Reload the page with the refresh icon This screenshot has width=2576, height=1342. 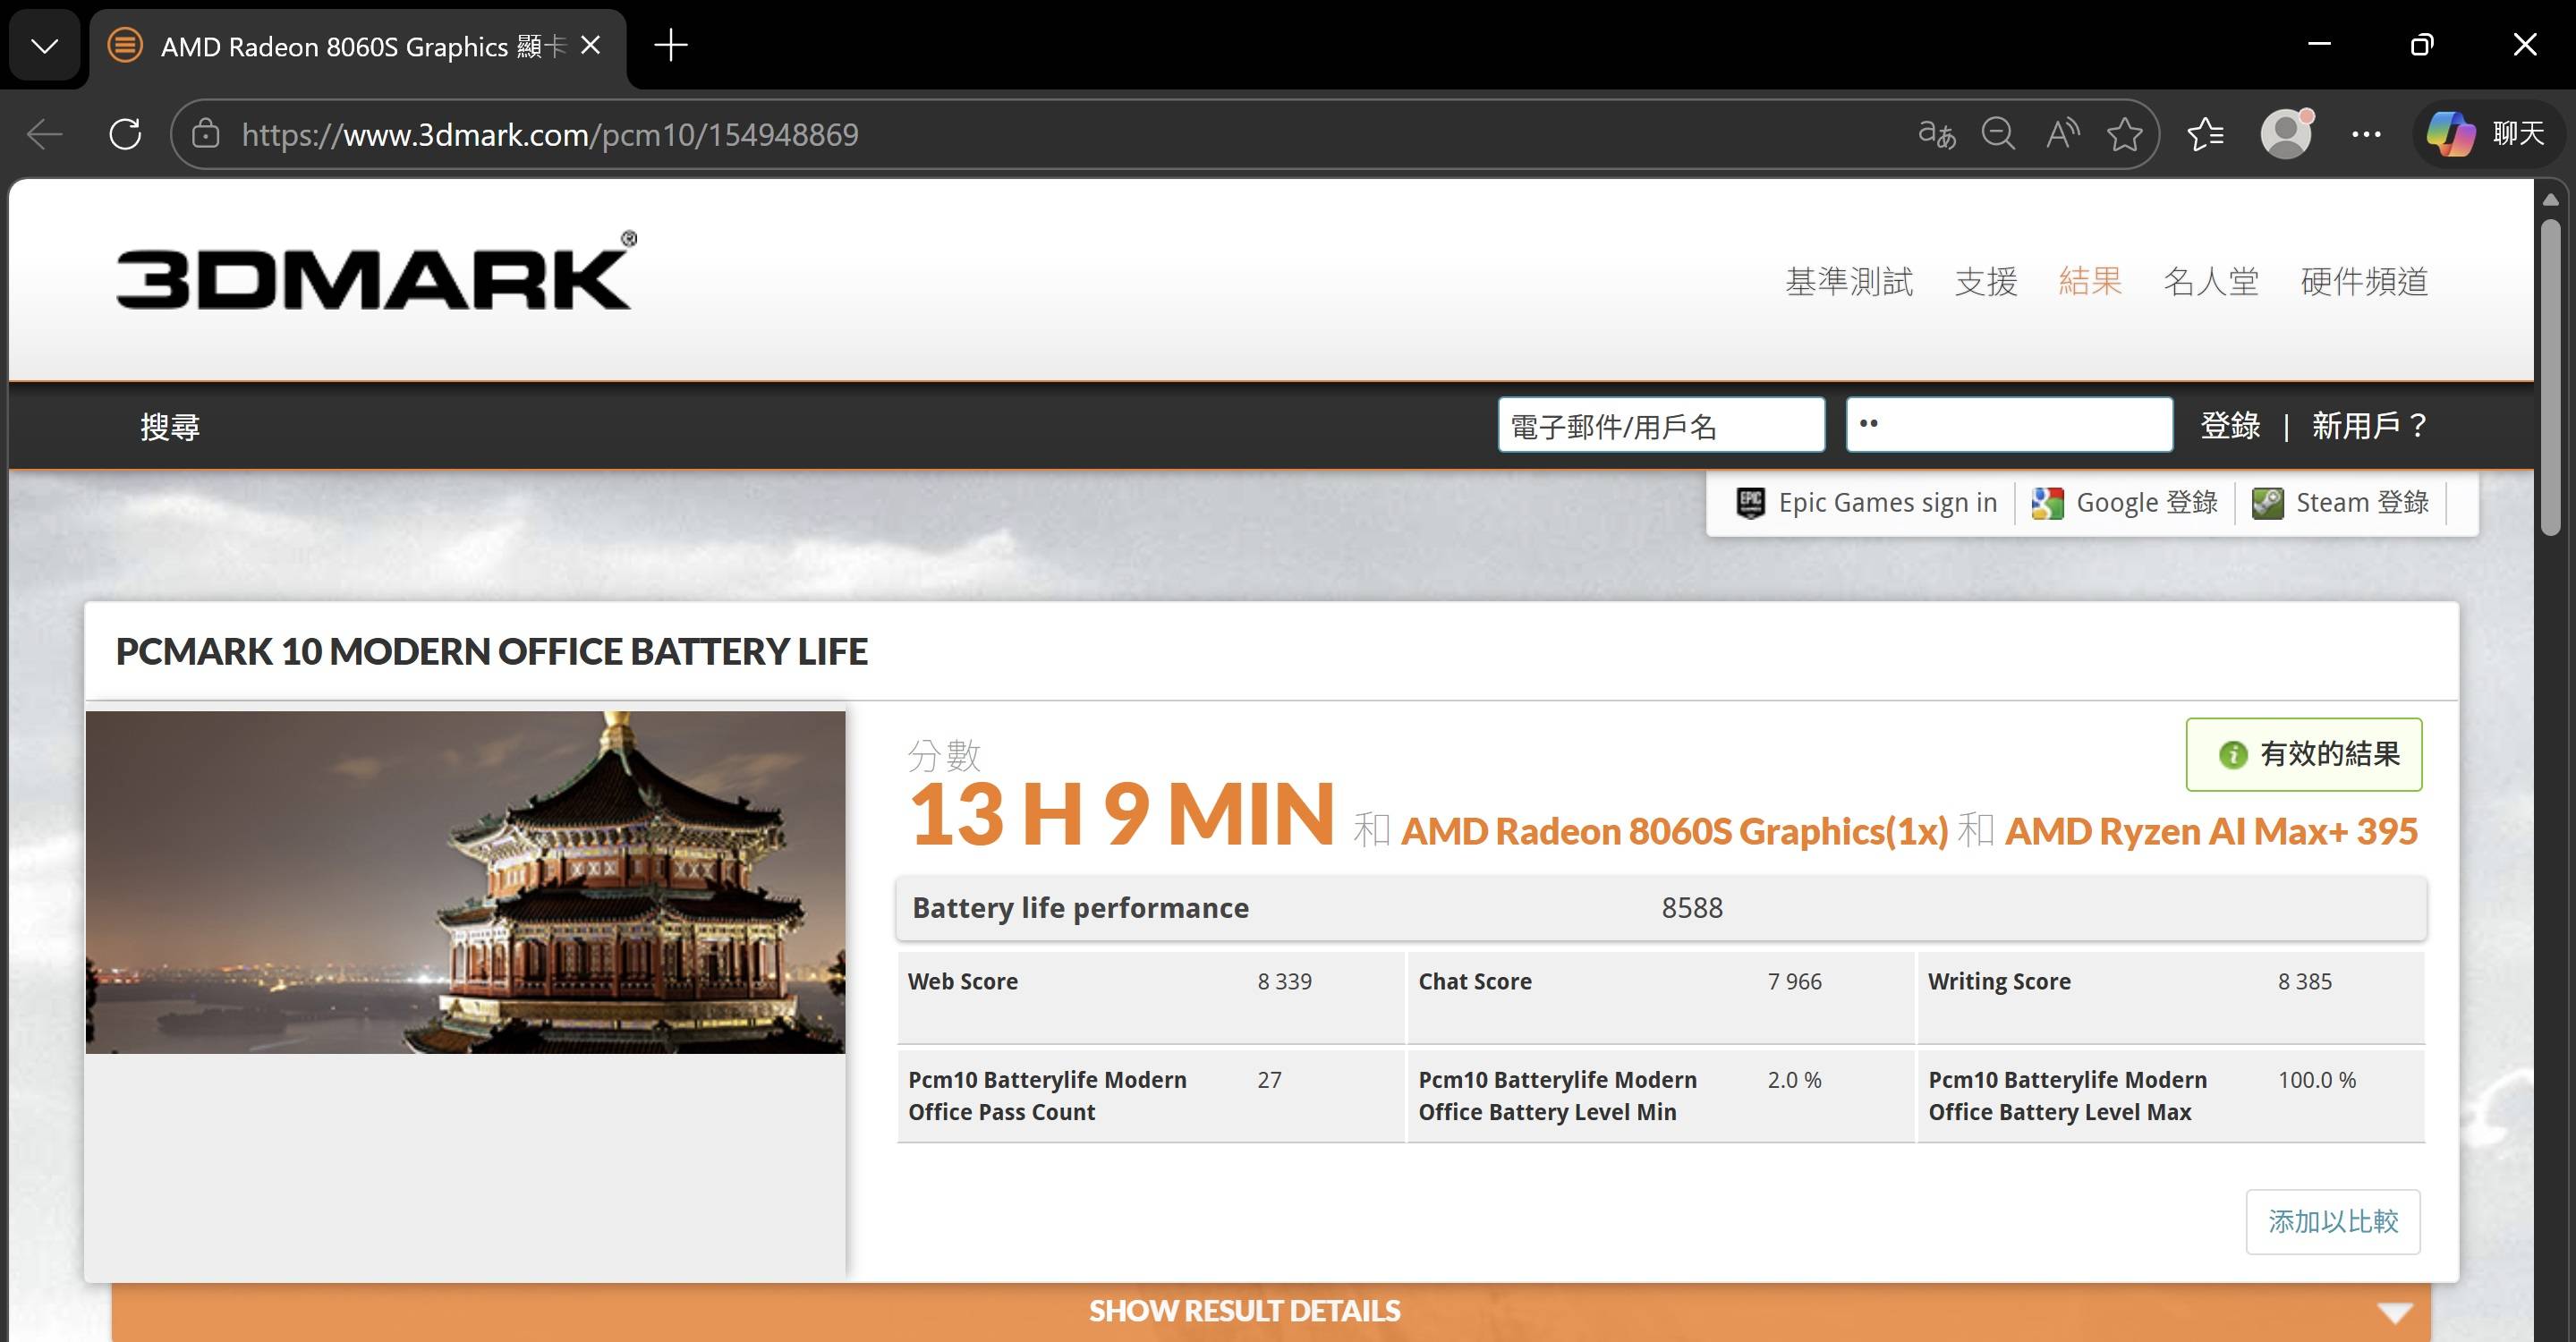tap(125, 134)
